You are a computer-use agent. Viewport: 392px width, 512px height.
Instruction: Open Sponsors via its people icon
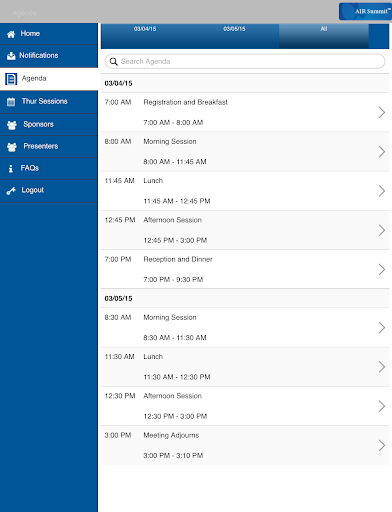click(12, 125)
